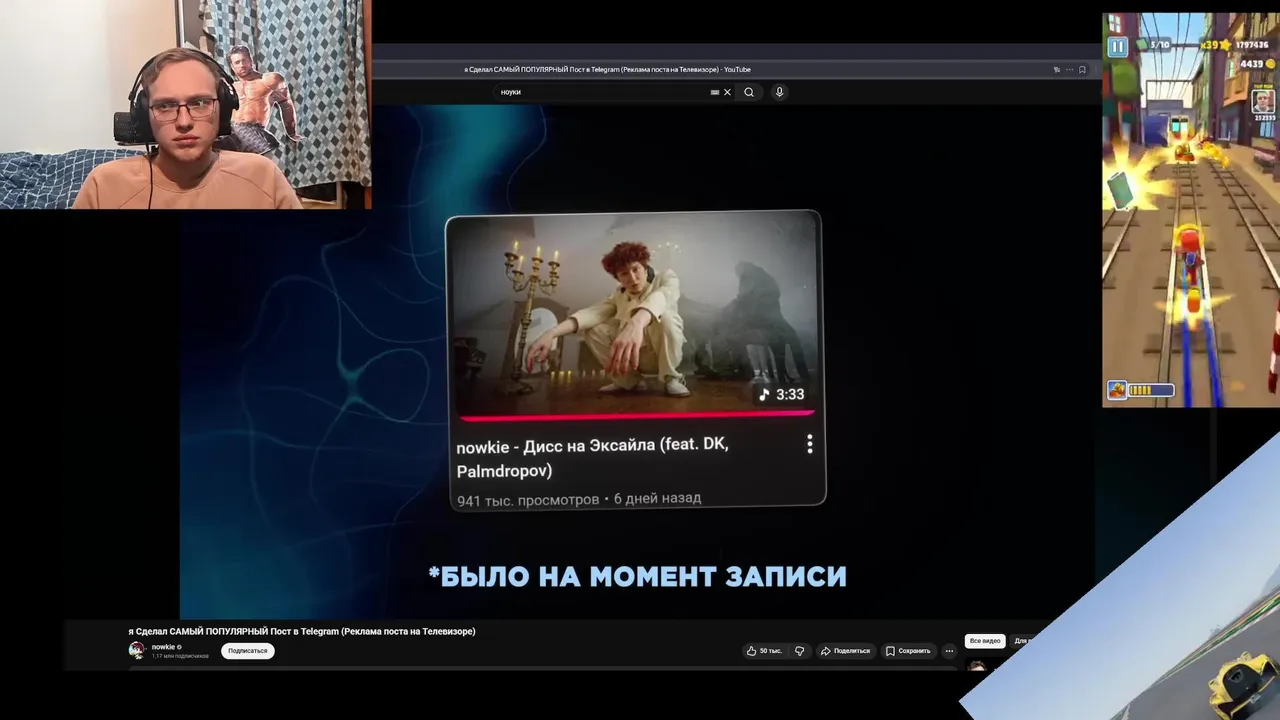The width and height of the screenshot is (1280, 720).
Task: Open the browser three-dots menu in title bar
Action: click(1069, 70)
